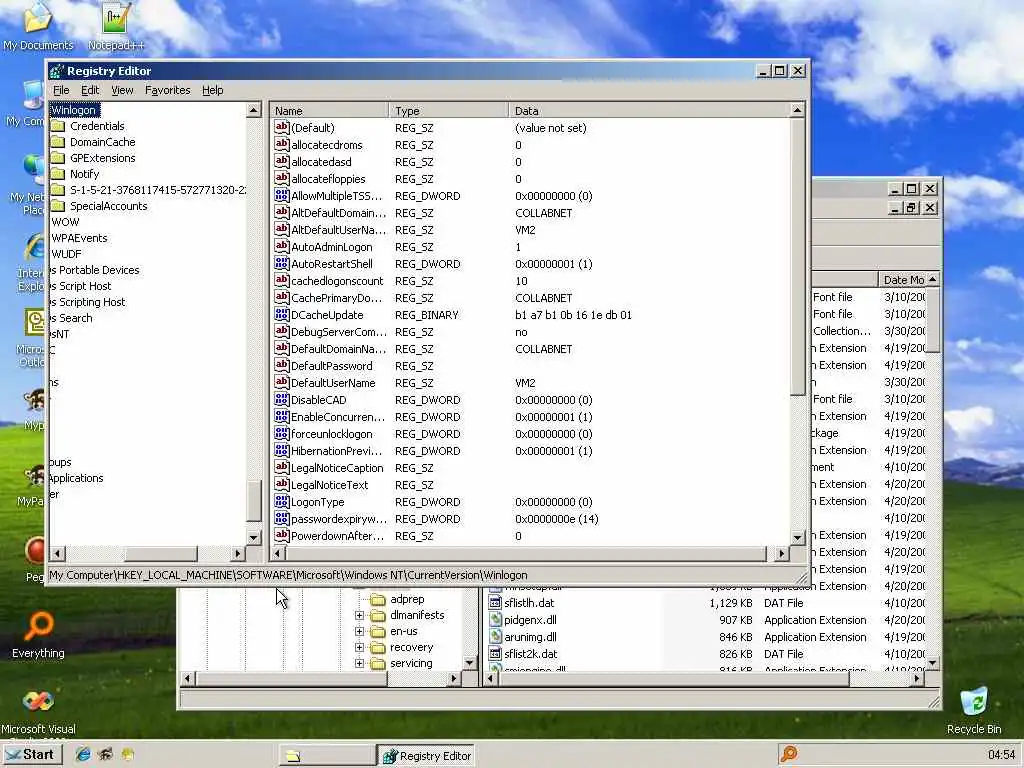
Task: Click the PowerdownAfter value icon
Action: (281, 535)
